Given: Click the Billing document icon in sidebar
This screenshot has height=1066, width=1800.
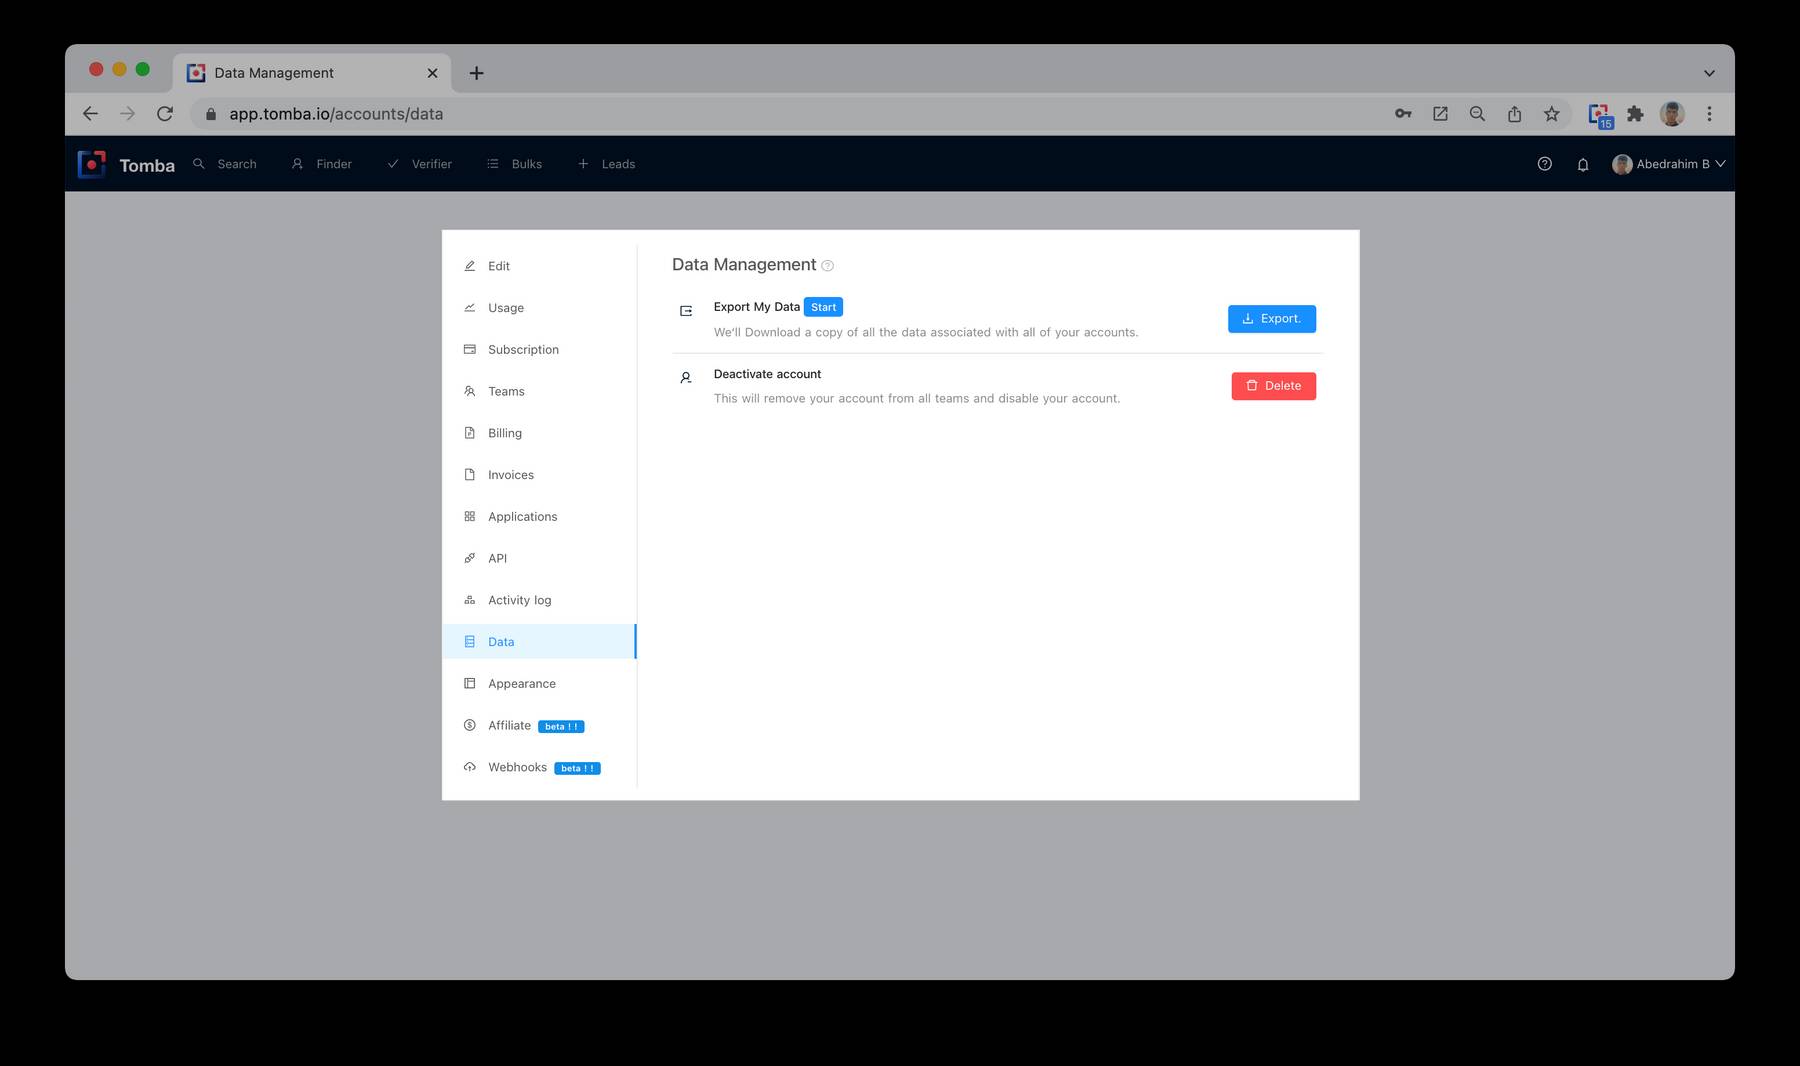Looking at the screenshot, I should coord(470,433).
